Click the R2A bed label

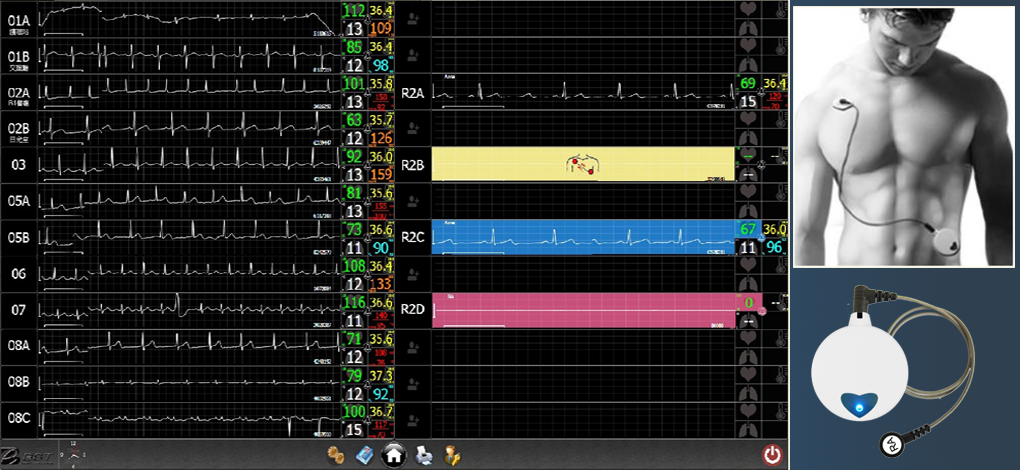[412, 92]
